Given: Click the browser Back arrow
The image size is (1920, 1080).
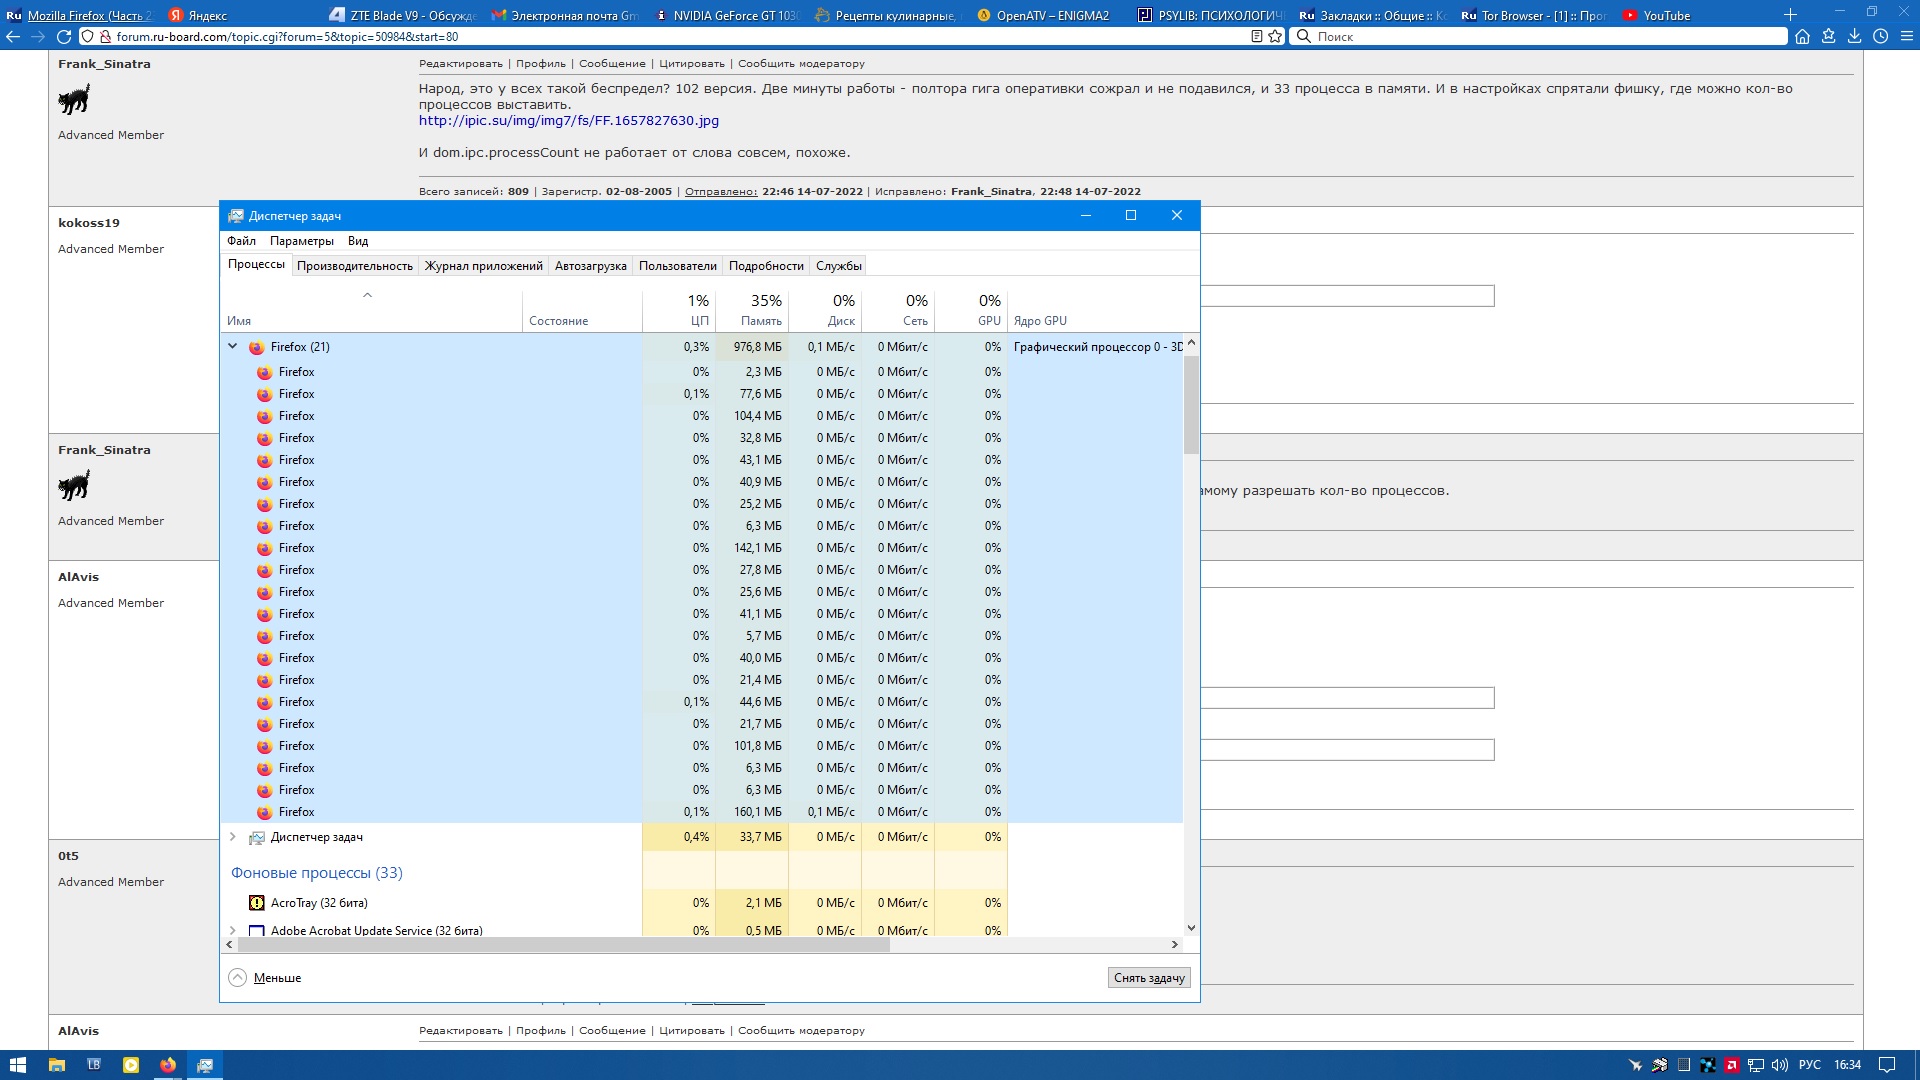Looking at the screenshot, I should pos(13,36).
